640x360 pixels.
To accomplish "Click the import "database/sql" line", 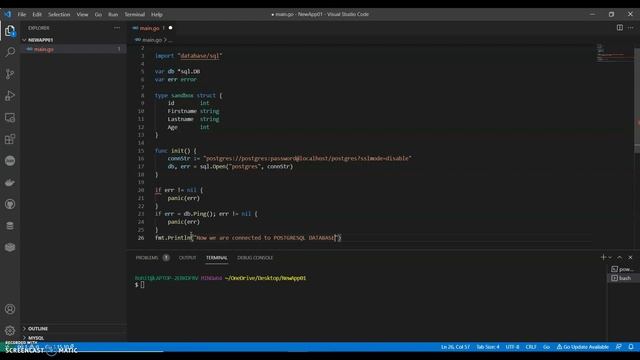I will (188, 56).
